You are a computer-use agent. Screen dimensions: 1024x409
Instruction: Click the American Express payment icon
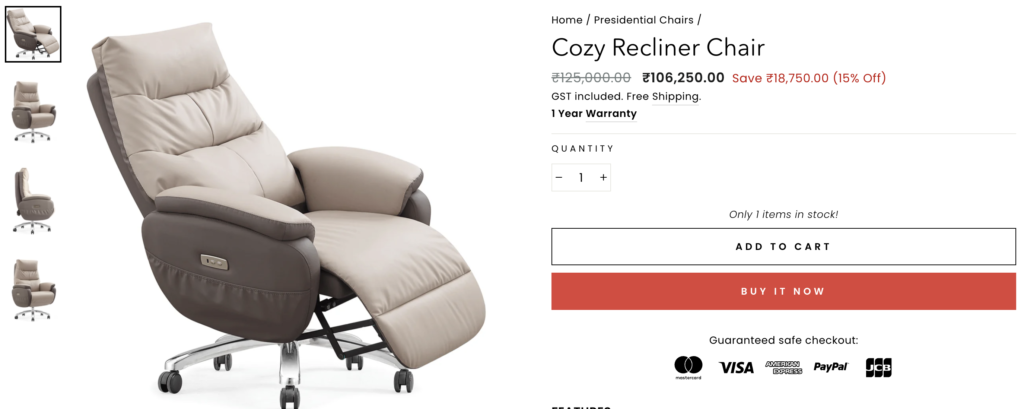point(783,368)
